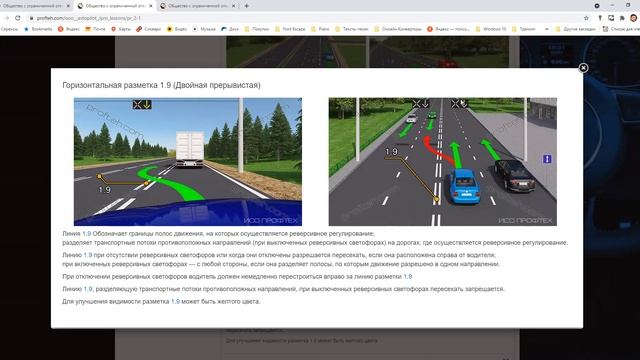Open the Музыка bookmark
Screen dimensions: 640x360
click(204, 29)
